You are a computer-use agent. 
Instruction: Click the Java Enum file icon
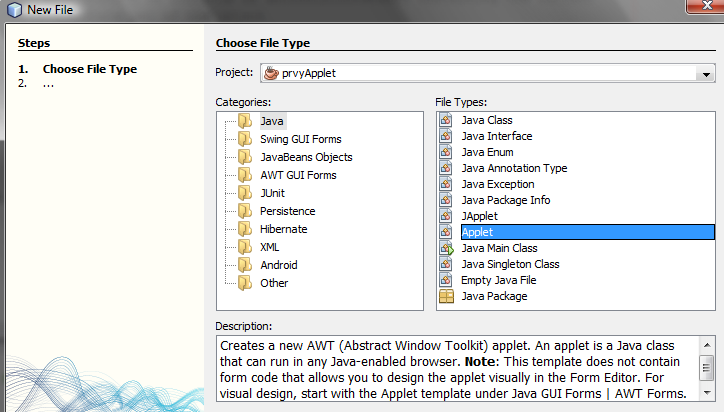[446, 152]
